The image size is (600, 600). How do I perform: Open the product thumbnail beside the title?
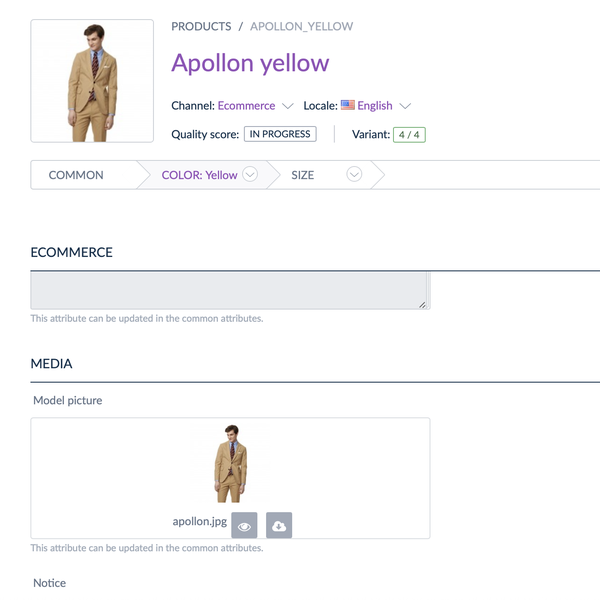[x=92, y=81]
